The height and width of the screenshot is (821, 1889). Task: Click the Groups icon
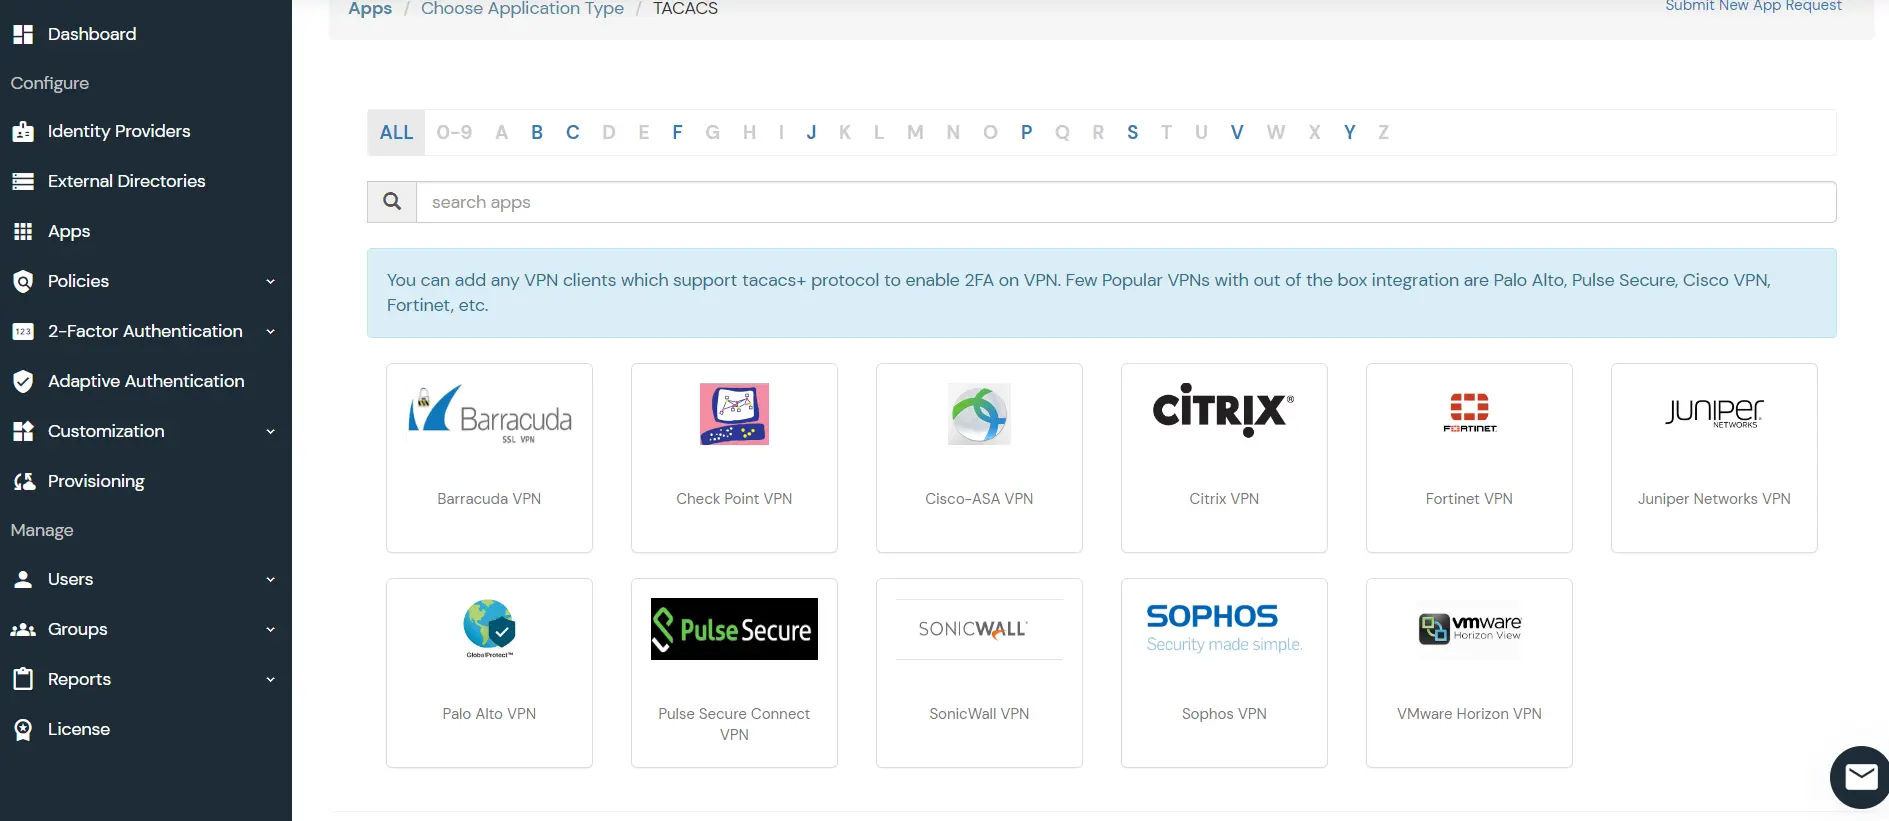pyautogui.click(x=23, y=629)
